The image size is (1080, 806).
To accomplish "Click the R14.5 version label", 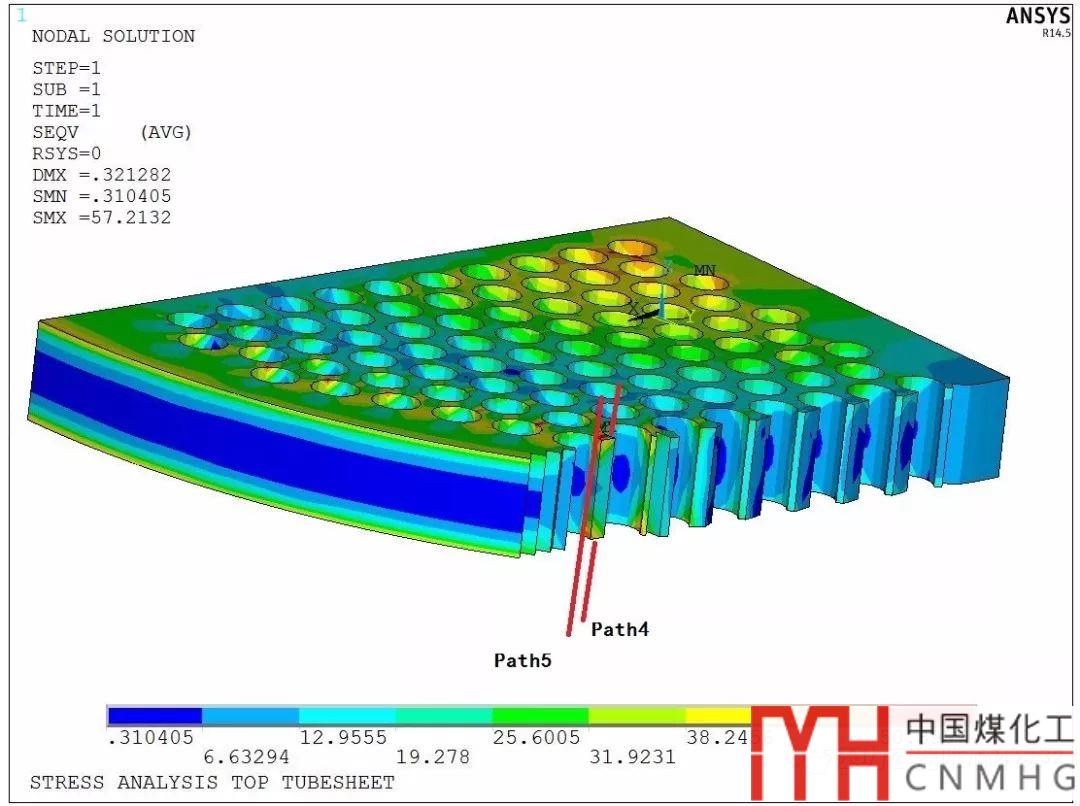I will click(1056, 33).
